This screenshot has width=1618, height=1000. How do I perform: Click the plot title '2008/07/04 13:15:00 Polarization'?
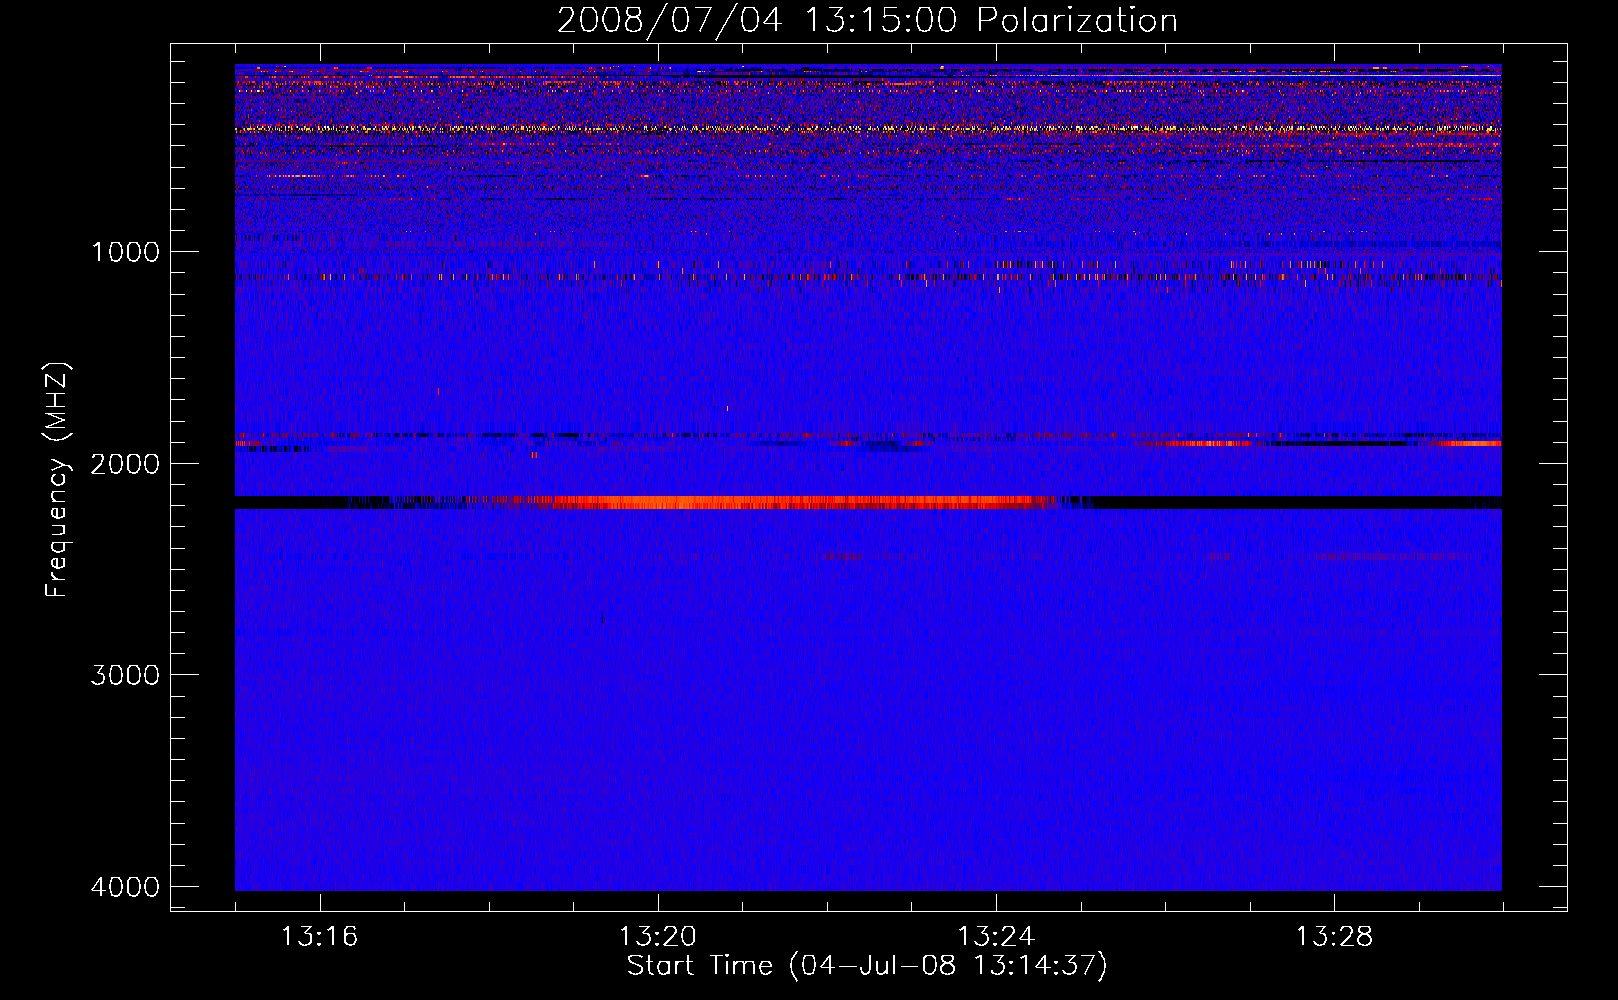[x=867, y=20]
